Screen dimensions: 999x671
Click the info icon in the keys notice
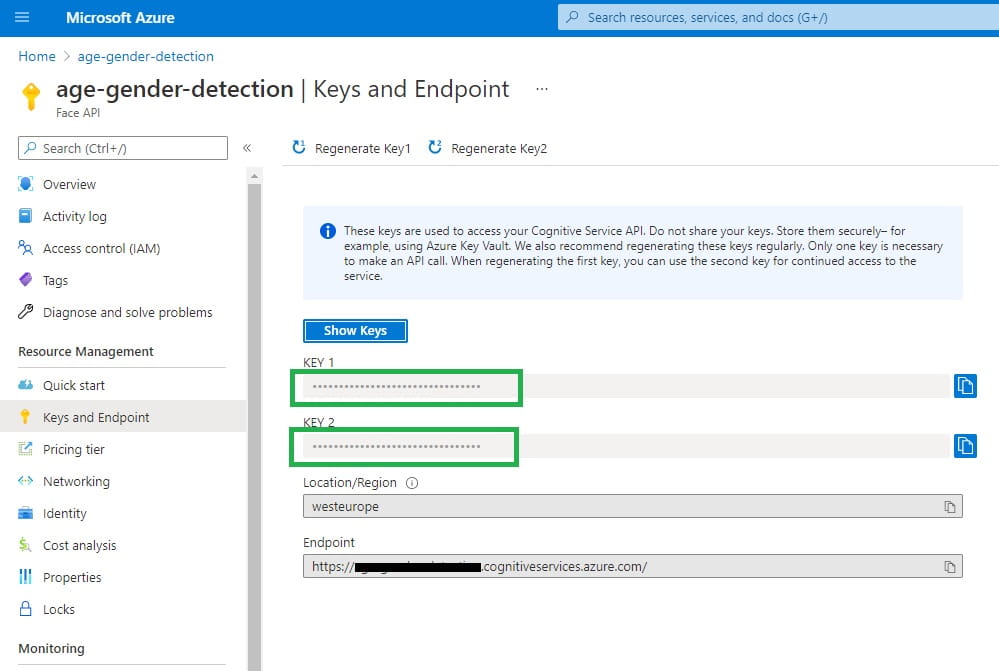pos(327,231)
